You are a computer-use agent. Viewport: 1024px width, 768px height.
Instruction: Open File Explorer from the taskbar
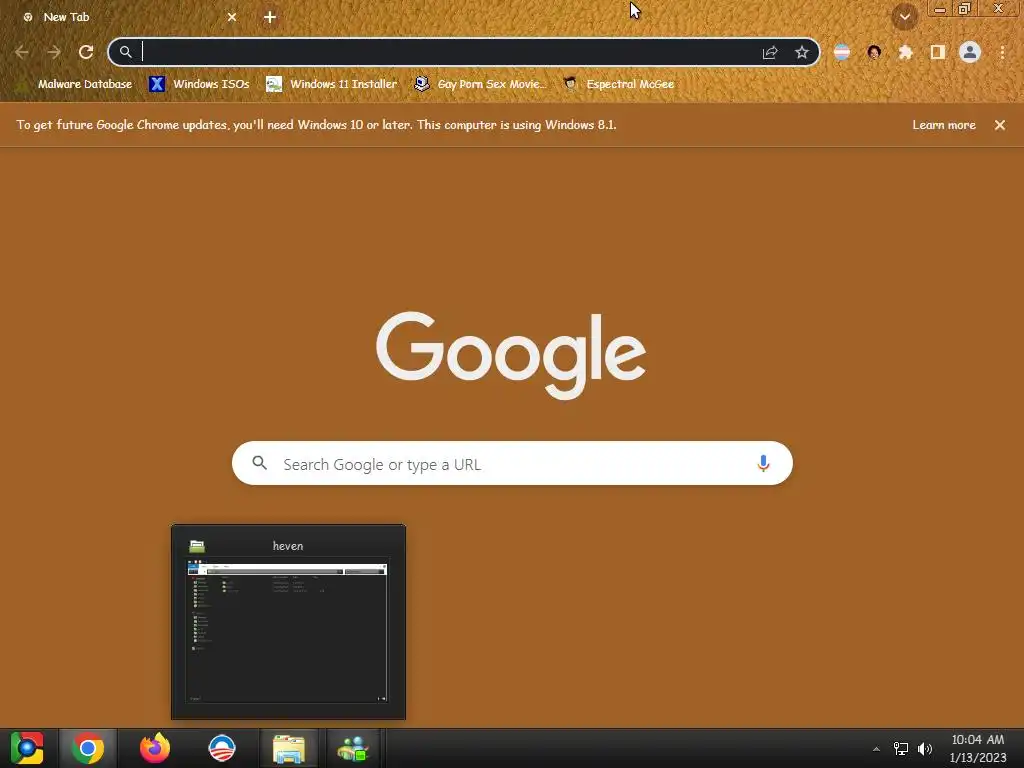[x=289, y=748]
